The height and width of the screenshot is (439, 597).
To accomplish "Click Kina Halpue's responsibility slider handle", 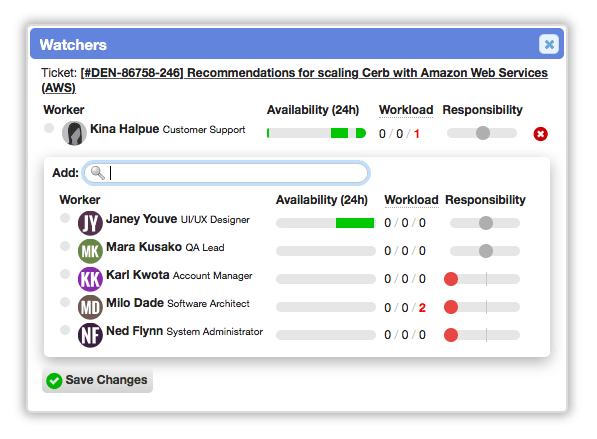I will (483, 133).
